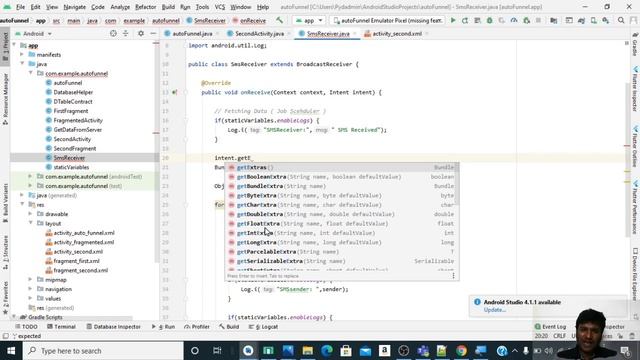Open staticVariables class in project tree

(71, 167)
